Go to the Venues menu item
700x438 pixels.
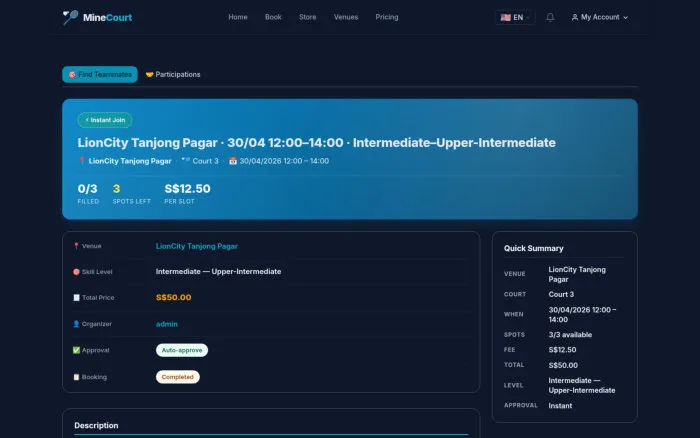[x=346, y=17]
